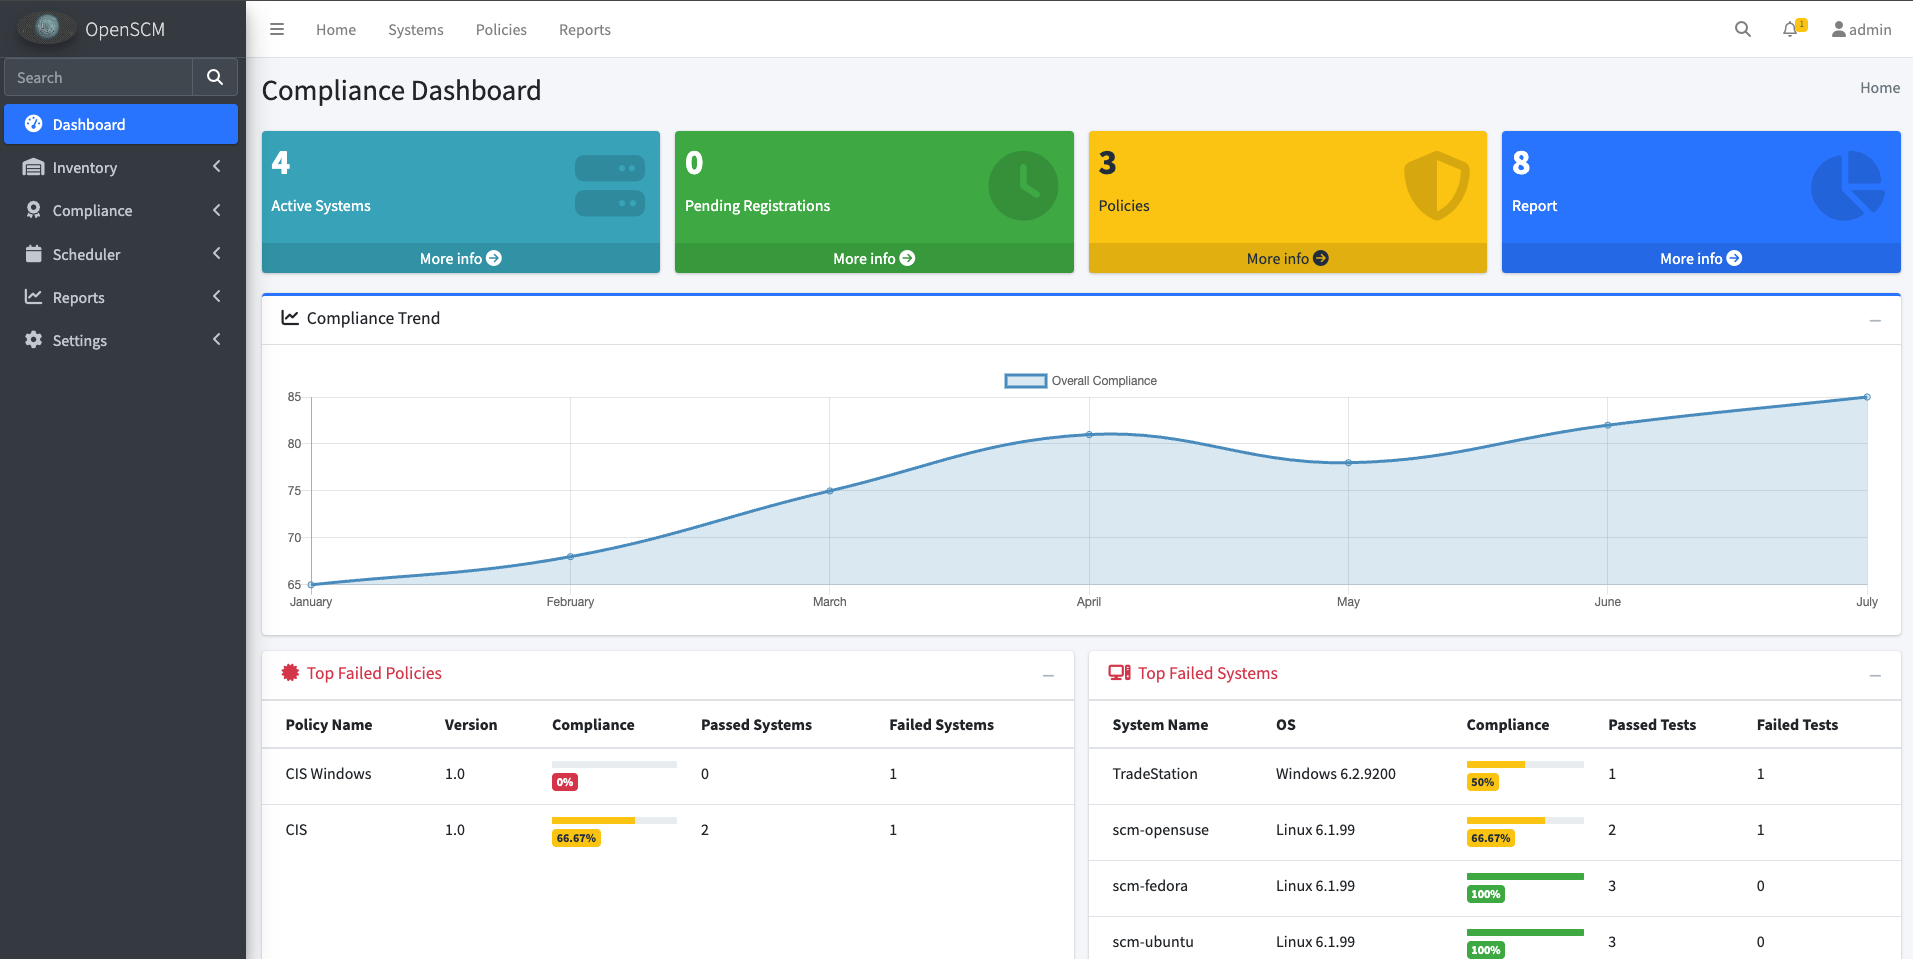This screenshot has height=959, width=1913.
Task: Expand the Scheduler sidebar menu
Action: 121,255
